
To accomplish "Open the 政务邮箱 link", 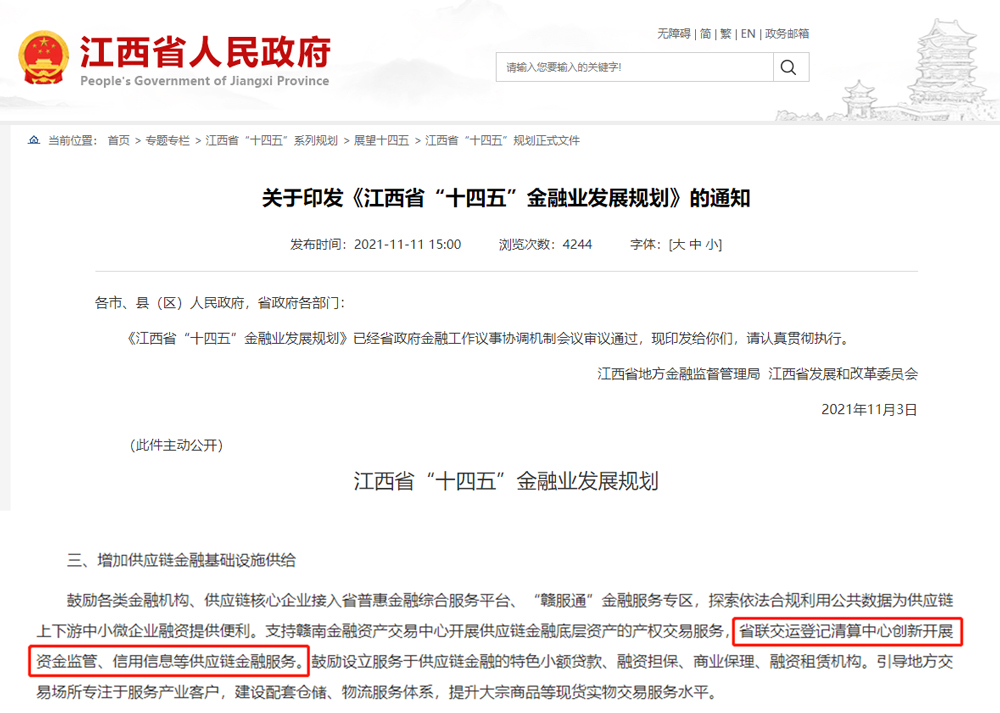I will click(x=787, y=34).
